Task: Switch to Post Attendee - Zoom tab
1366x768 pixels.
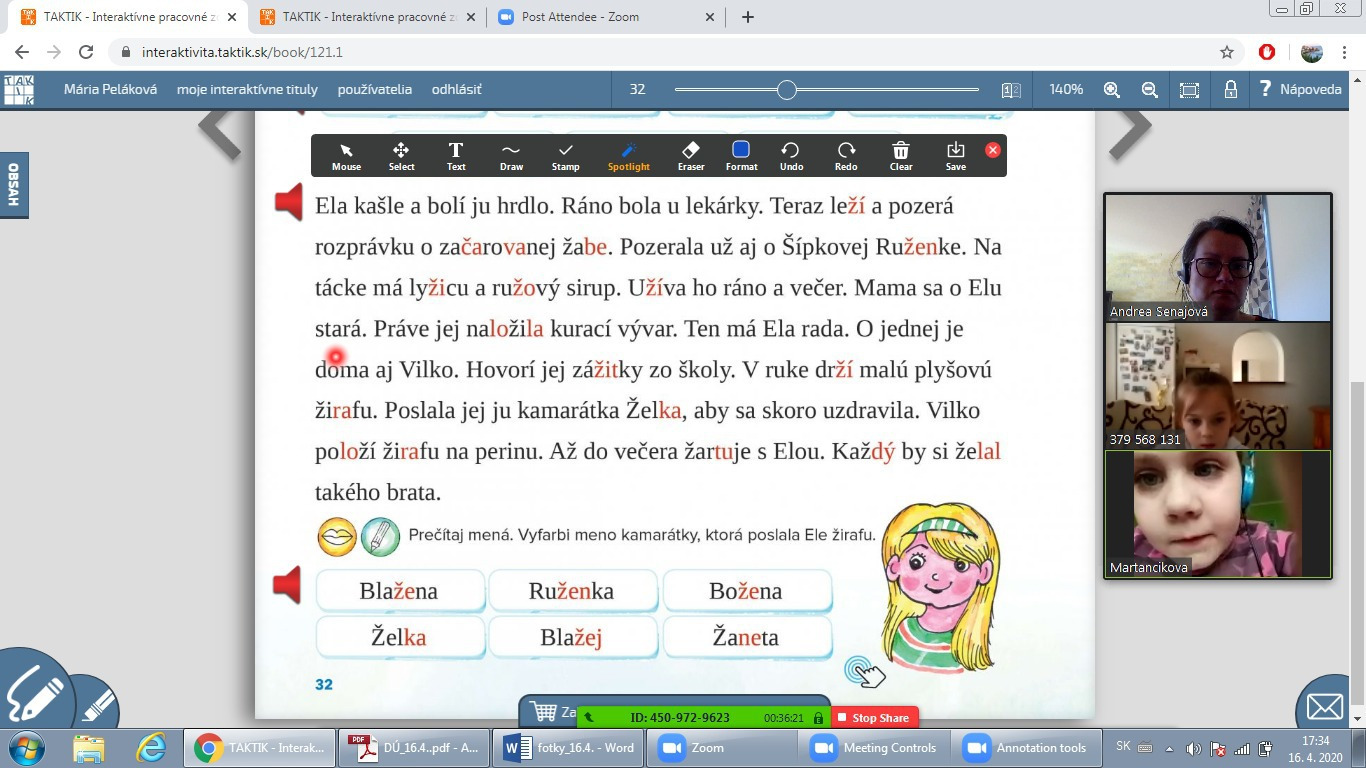Action: click(x=580, y=17)
